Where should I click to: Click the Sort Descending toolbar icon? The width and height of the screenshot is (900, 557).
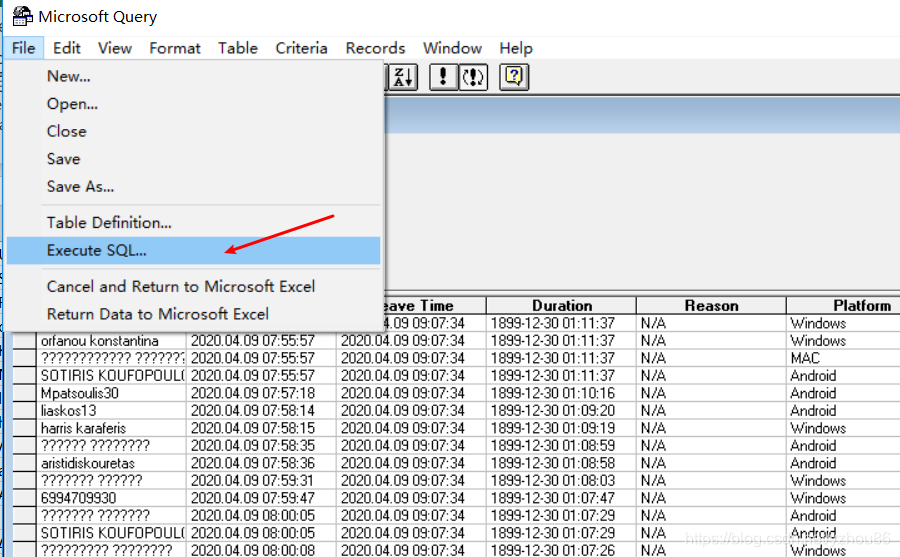click(x=403, y=77)
